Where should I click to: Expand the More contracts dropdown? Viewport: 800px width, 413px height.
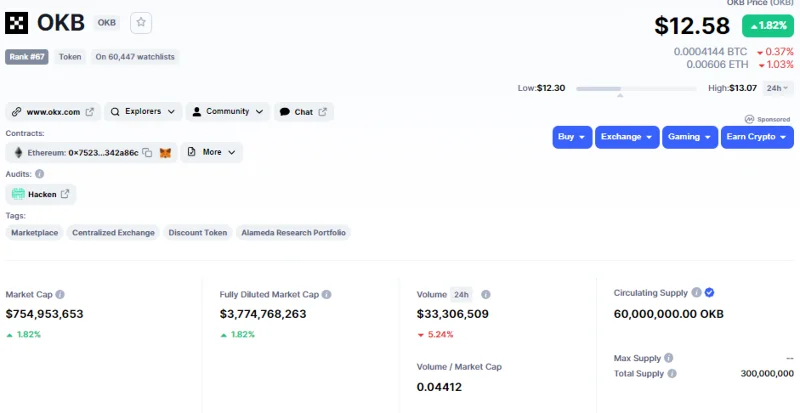pyautogui.click(x=211, y=153)
